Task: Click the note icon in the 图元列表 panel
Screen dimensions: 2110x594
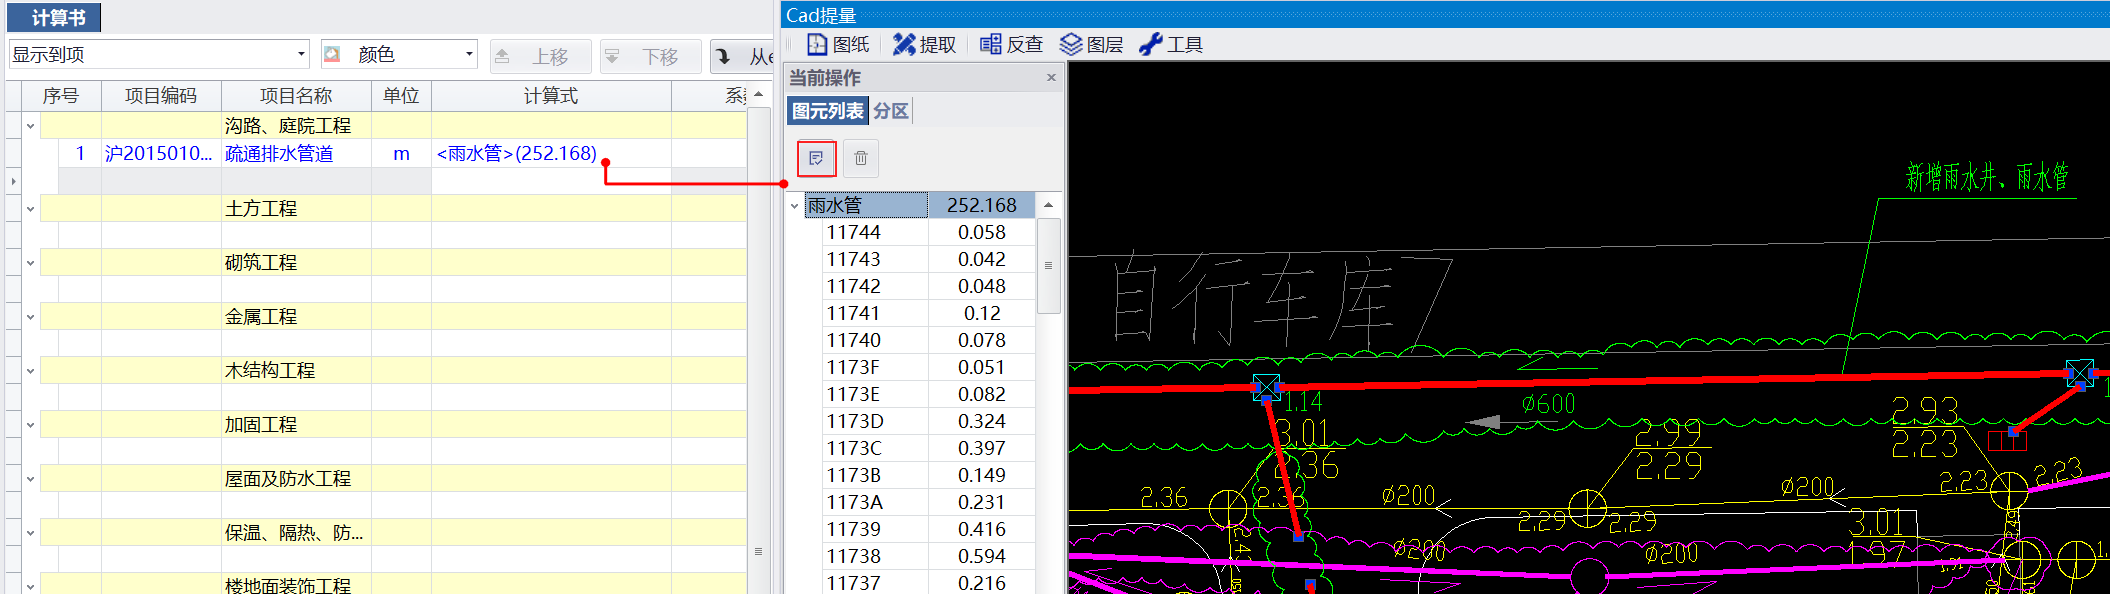Action: coord(816,158)
